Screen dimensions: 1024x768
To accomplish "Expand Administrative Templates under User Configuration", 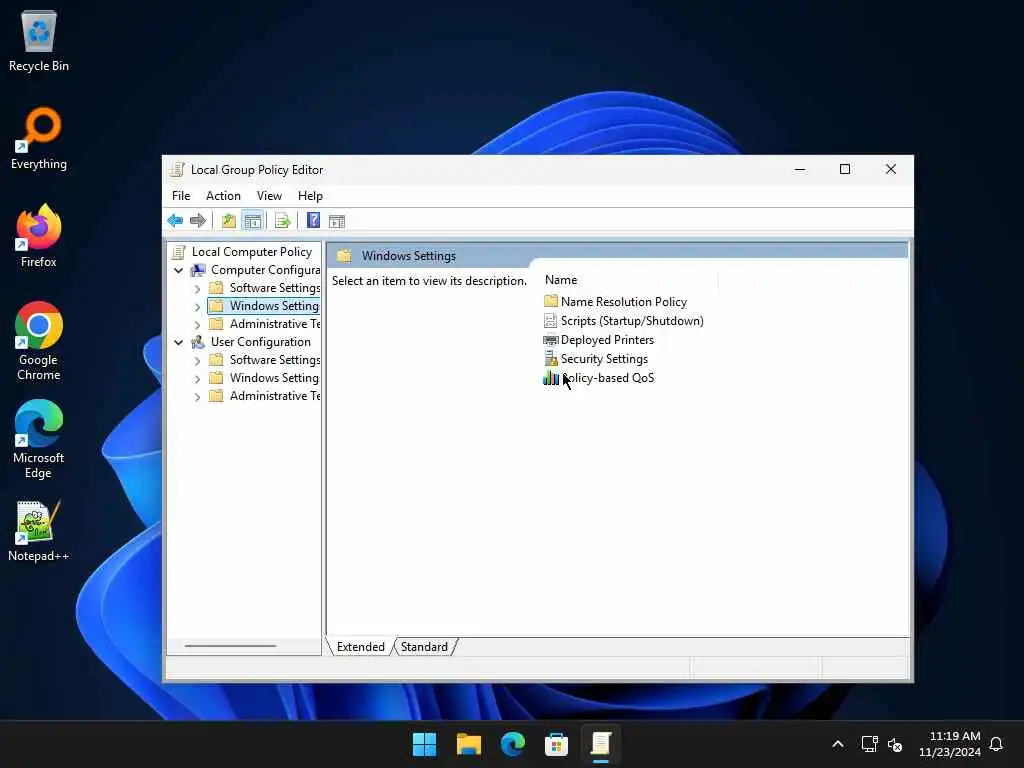I will coord(197,396).
